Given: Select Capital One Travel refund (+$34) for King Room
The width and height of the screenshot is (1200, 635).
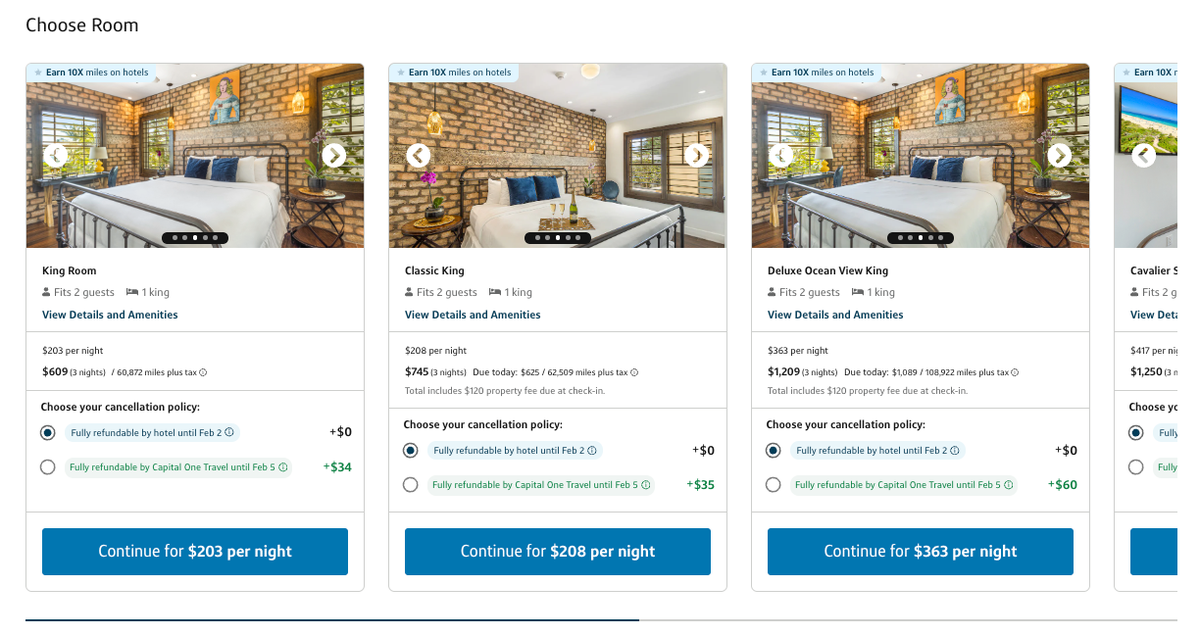Looking at the screenshot, I should click(47, 467).
